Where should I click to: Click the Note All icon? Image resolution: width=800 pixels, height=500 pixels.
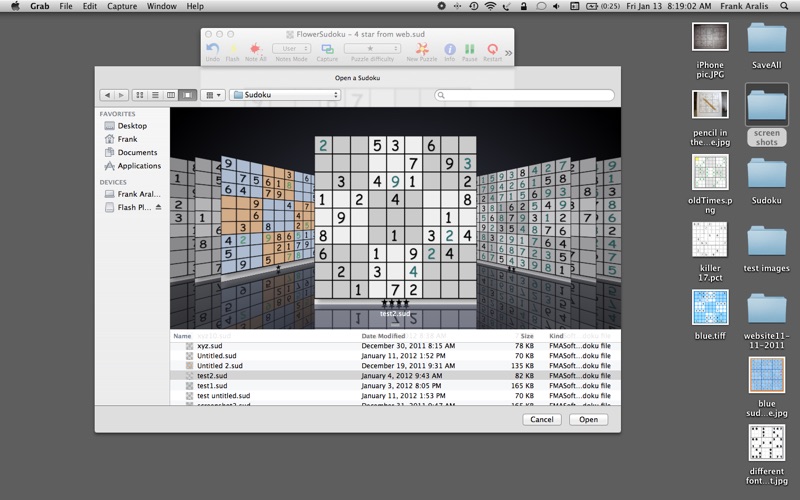[x=255, y=49]
